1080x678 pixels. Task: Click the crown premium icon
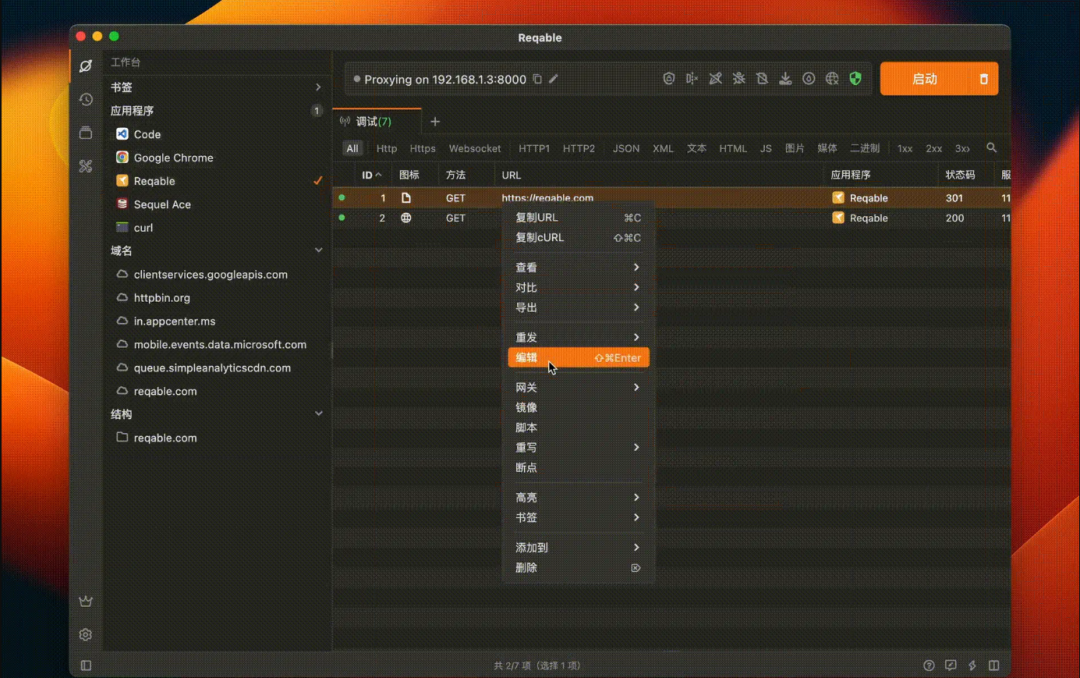tap(85, 601)
